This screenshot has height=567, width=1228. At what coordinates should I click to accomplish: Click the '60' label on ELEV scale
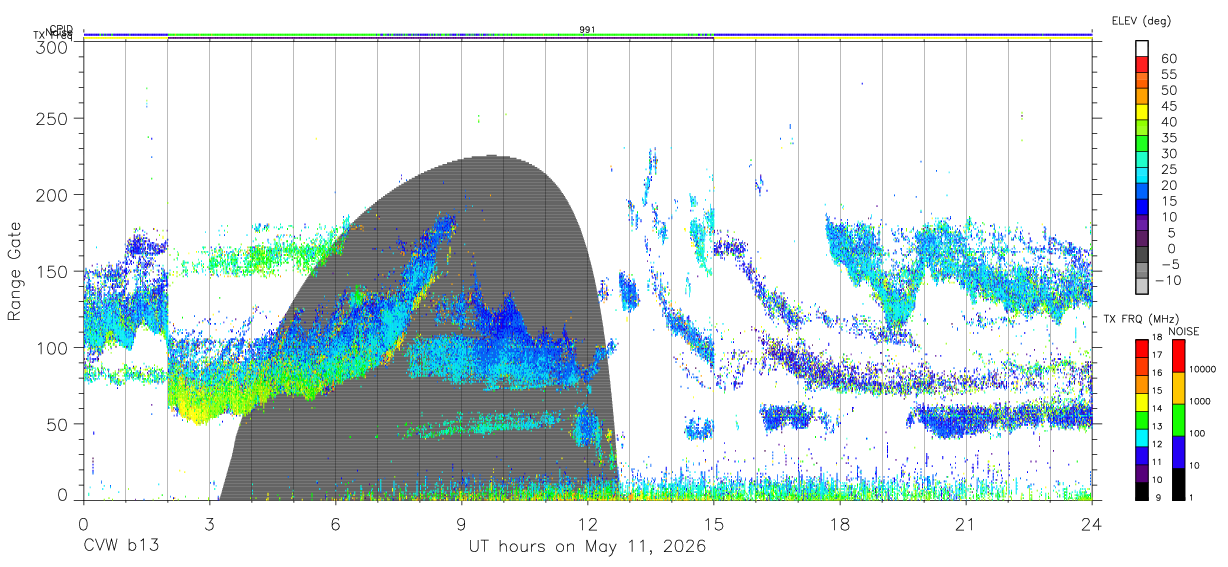[1168, 59]
